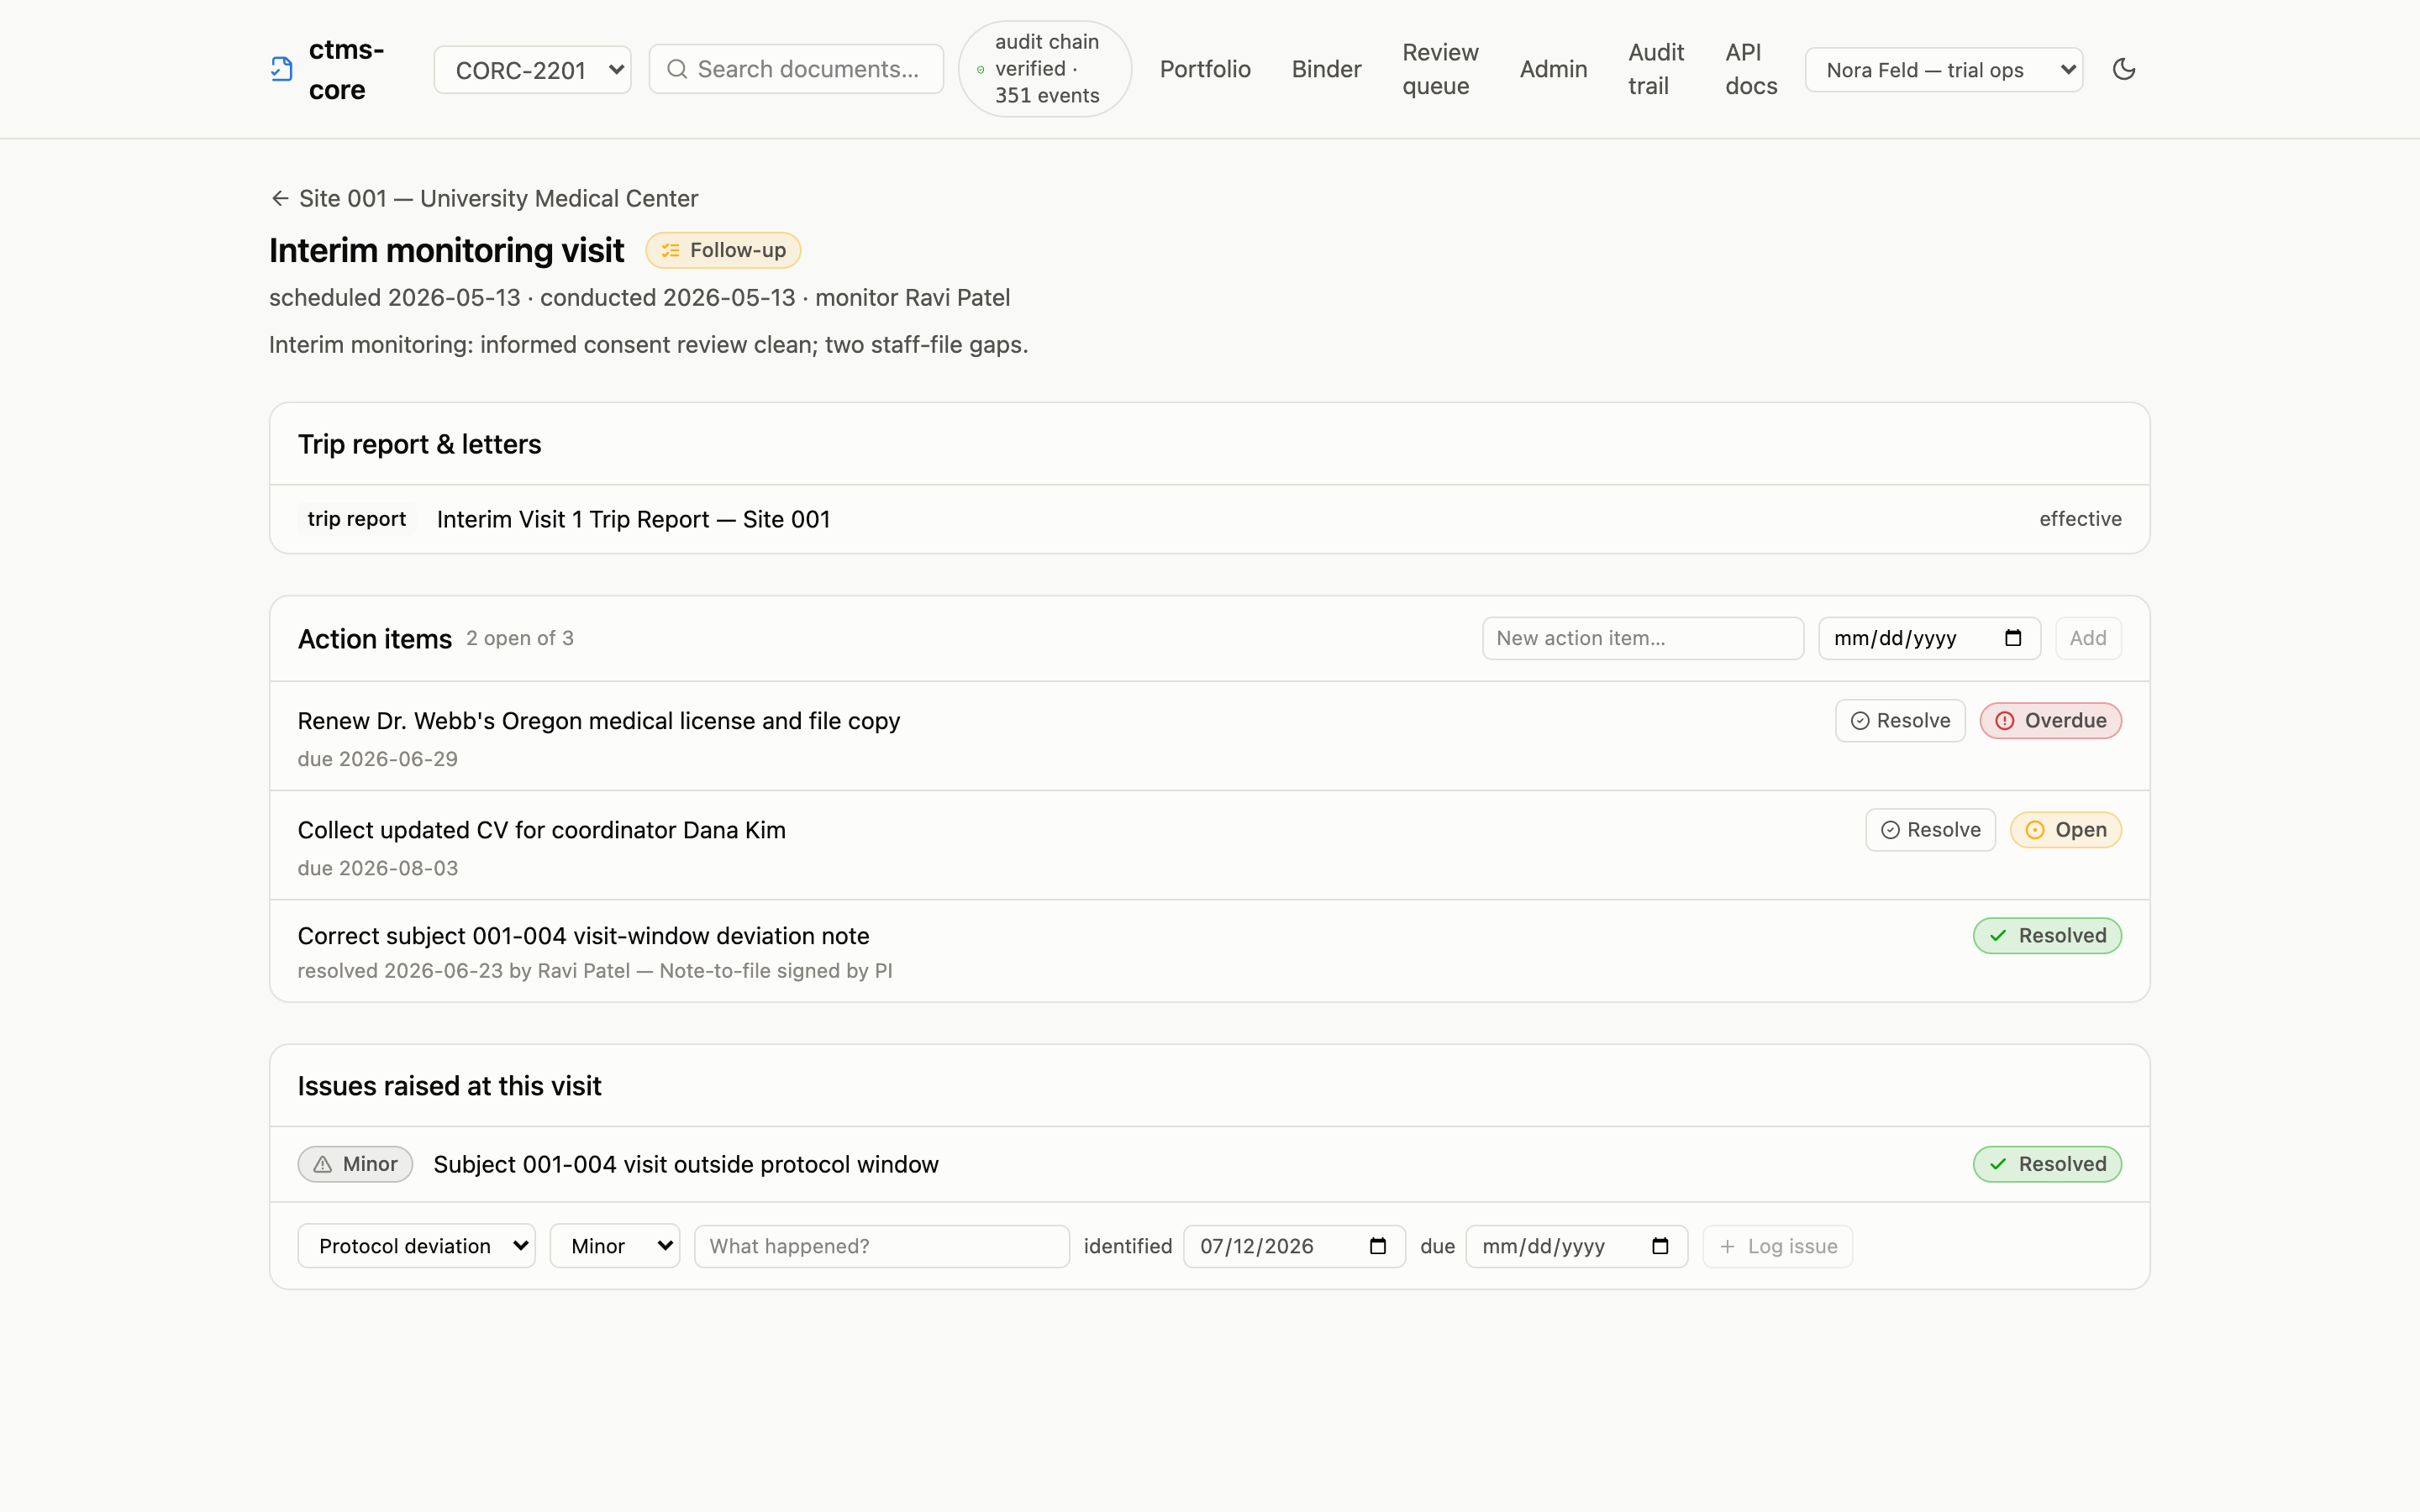Click the Search documents field
The image size is (2420, 1512).
point(796,69)
